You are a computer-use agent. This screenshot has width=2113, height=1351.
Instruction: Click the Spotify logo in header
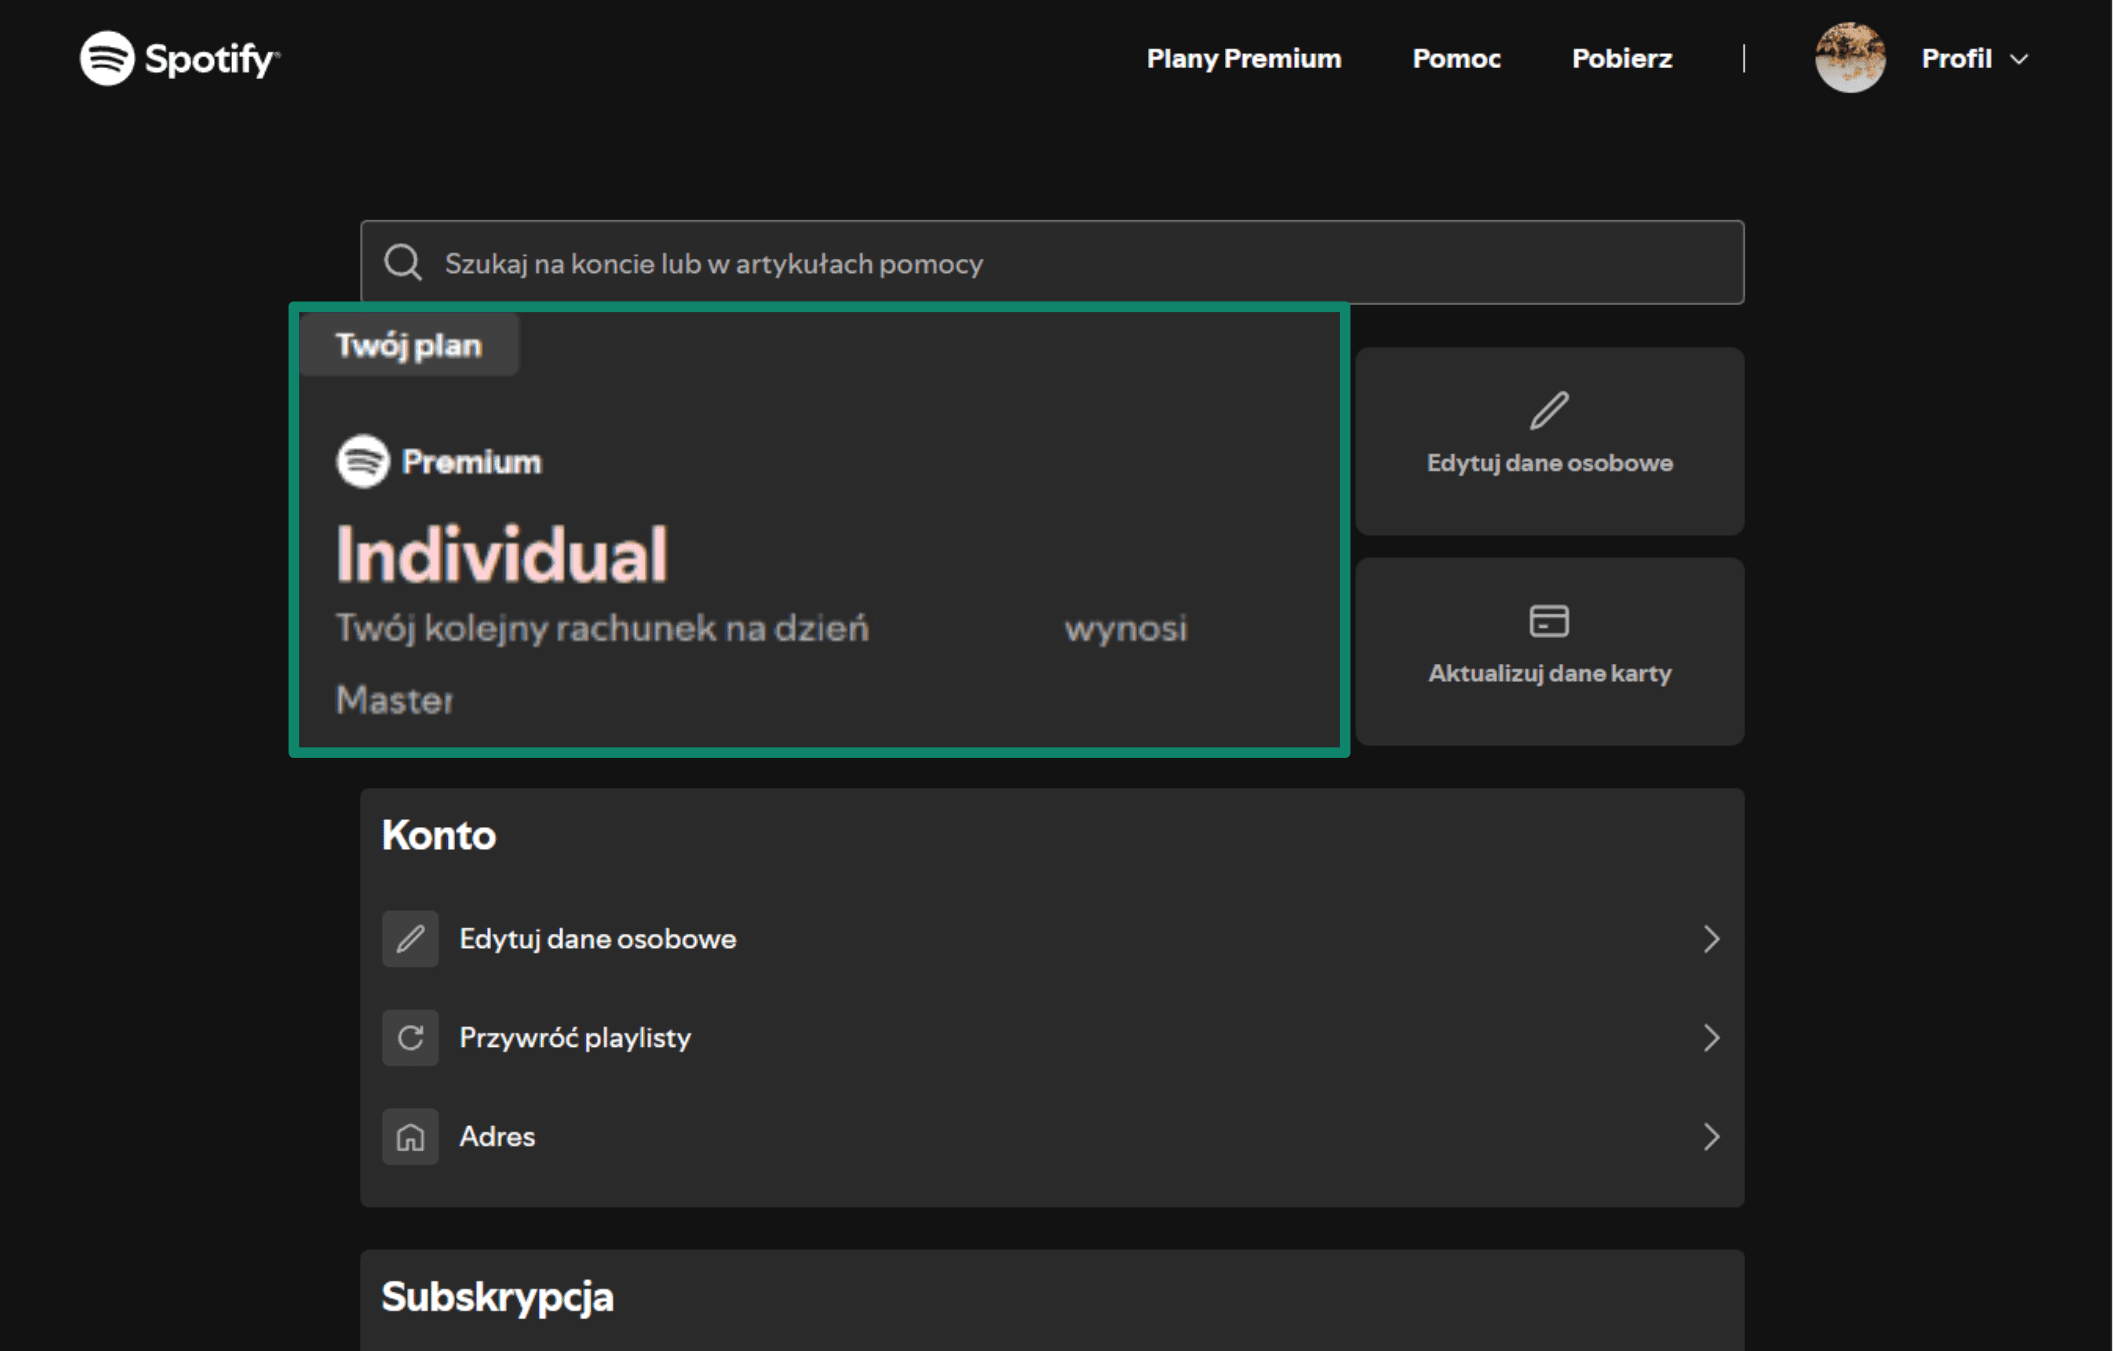tap(179, 59)
